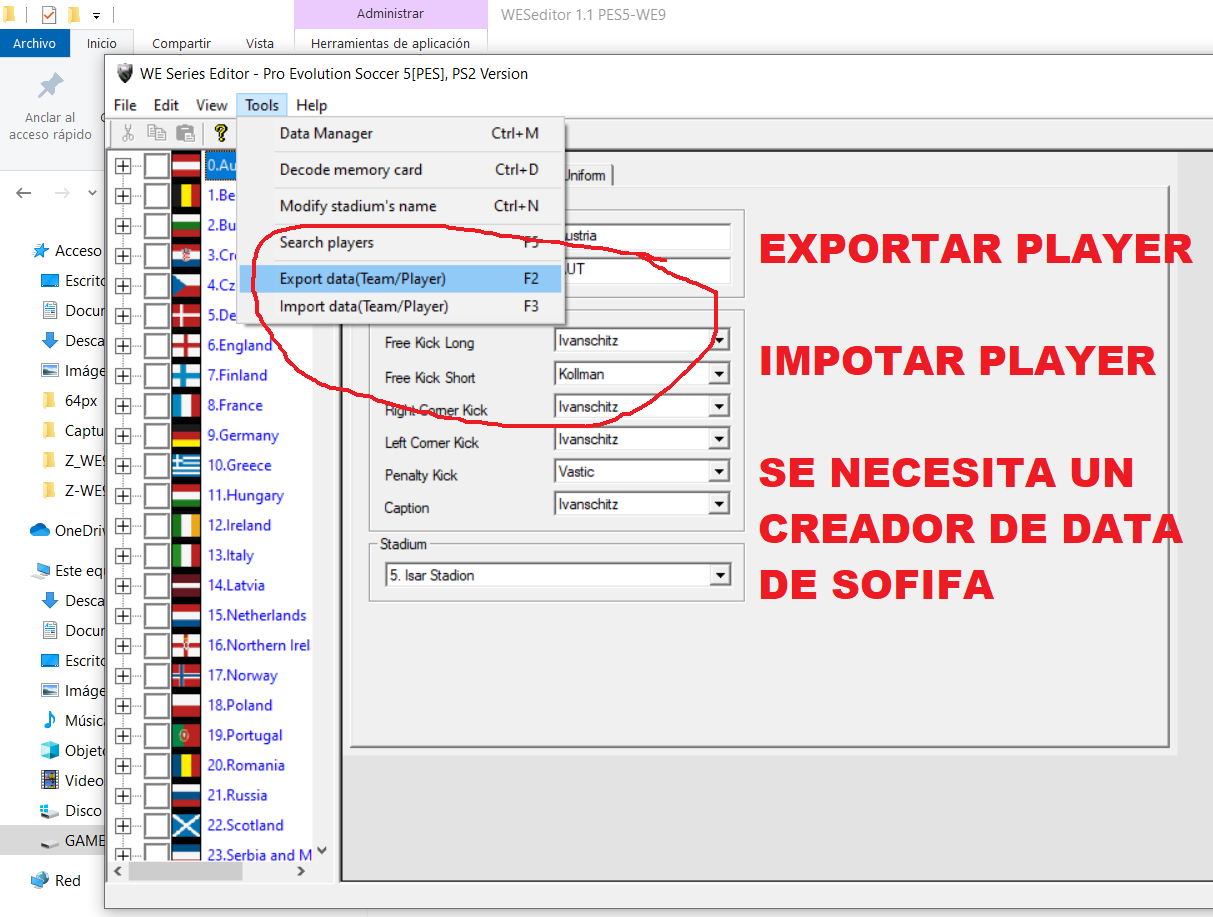Click the Belgium flag icon
The image size is (1213, 917).
tap(186, 195)
